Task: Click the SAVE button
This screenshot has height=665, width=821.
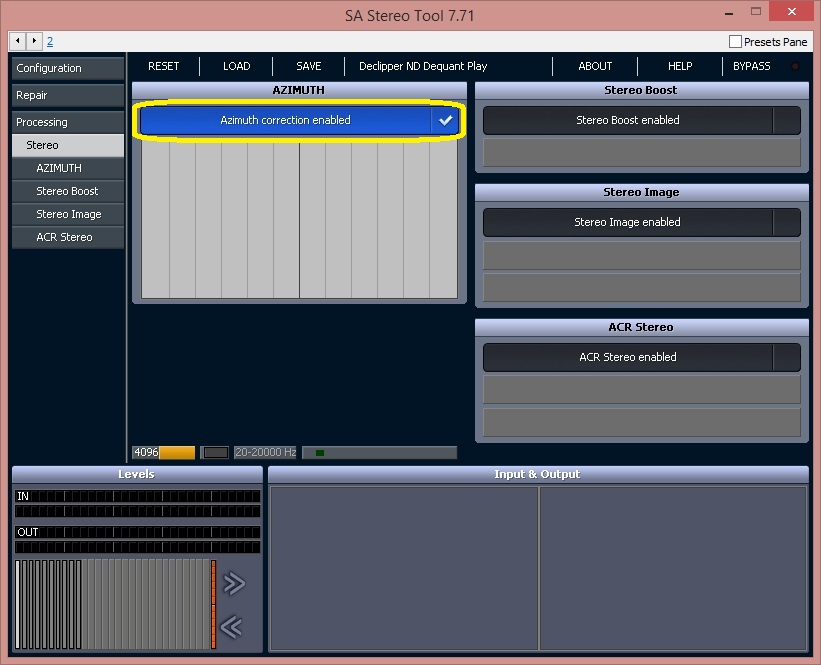Action: [308, 66]
